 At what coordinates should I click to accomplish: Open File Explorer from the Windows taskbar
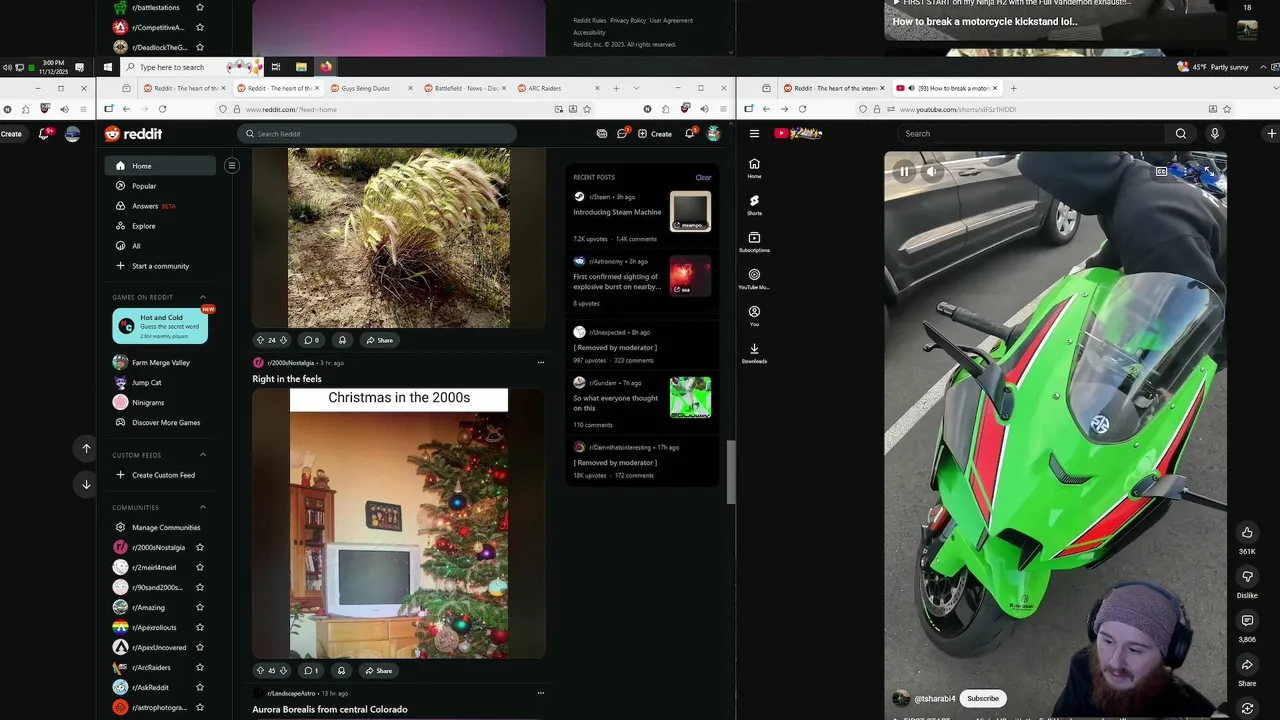point(301,67)
